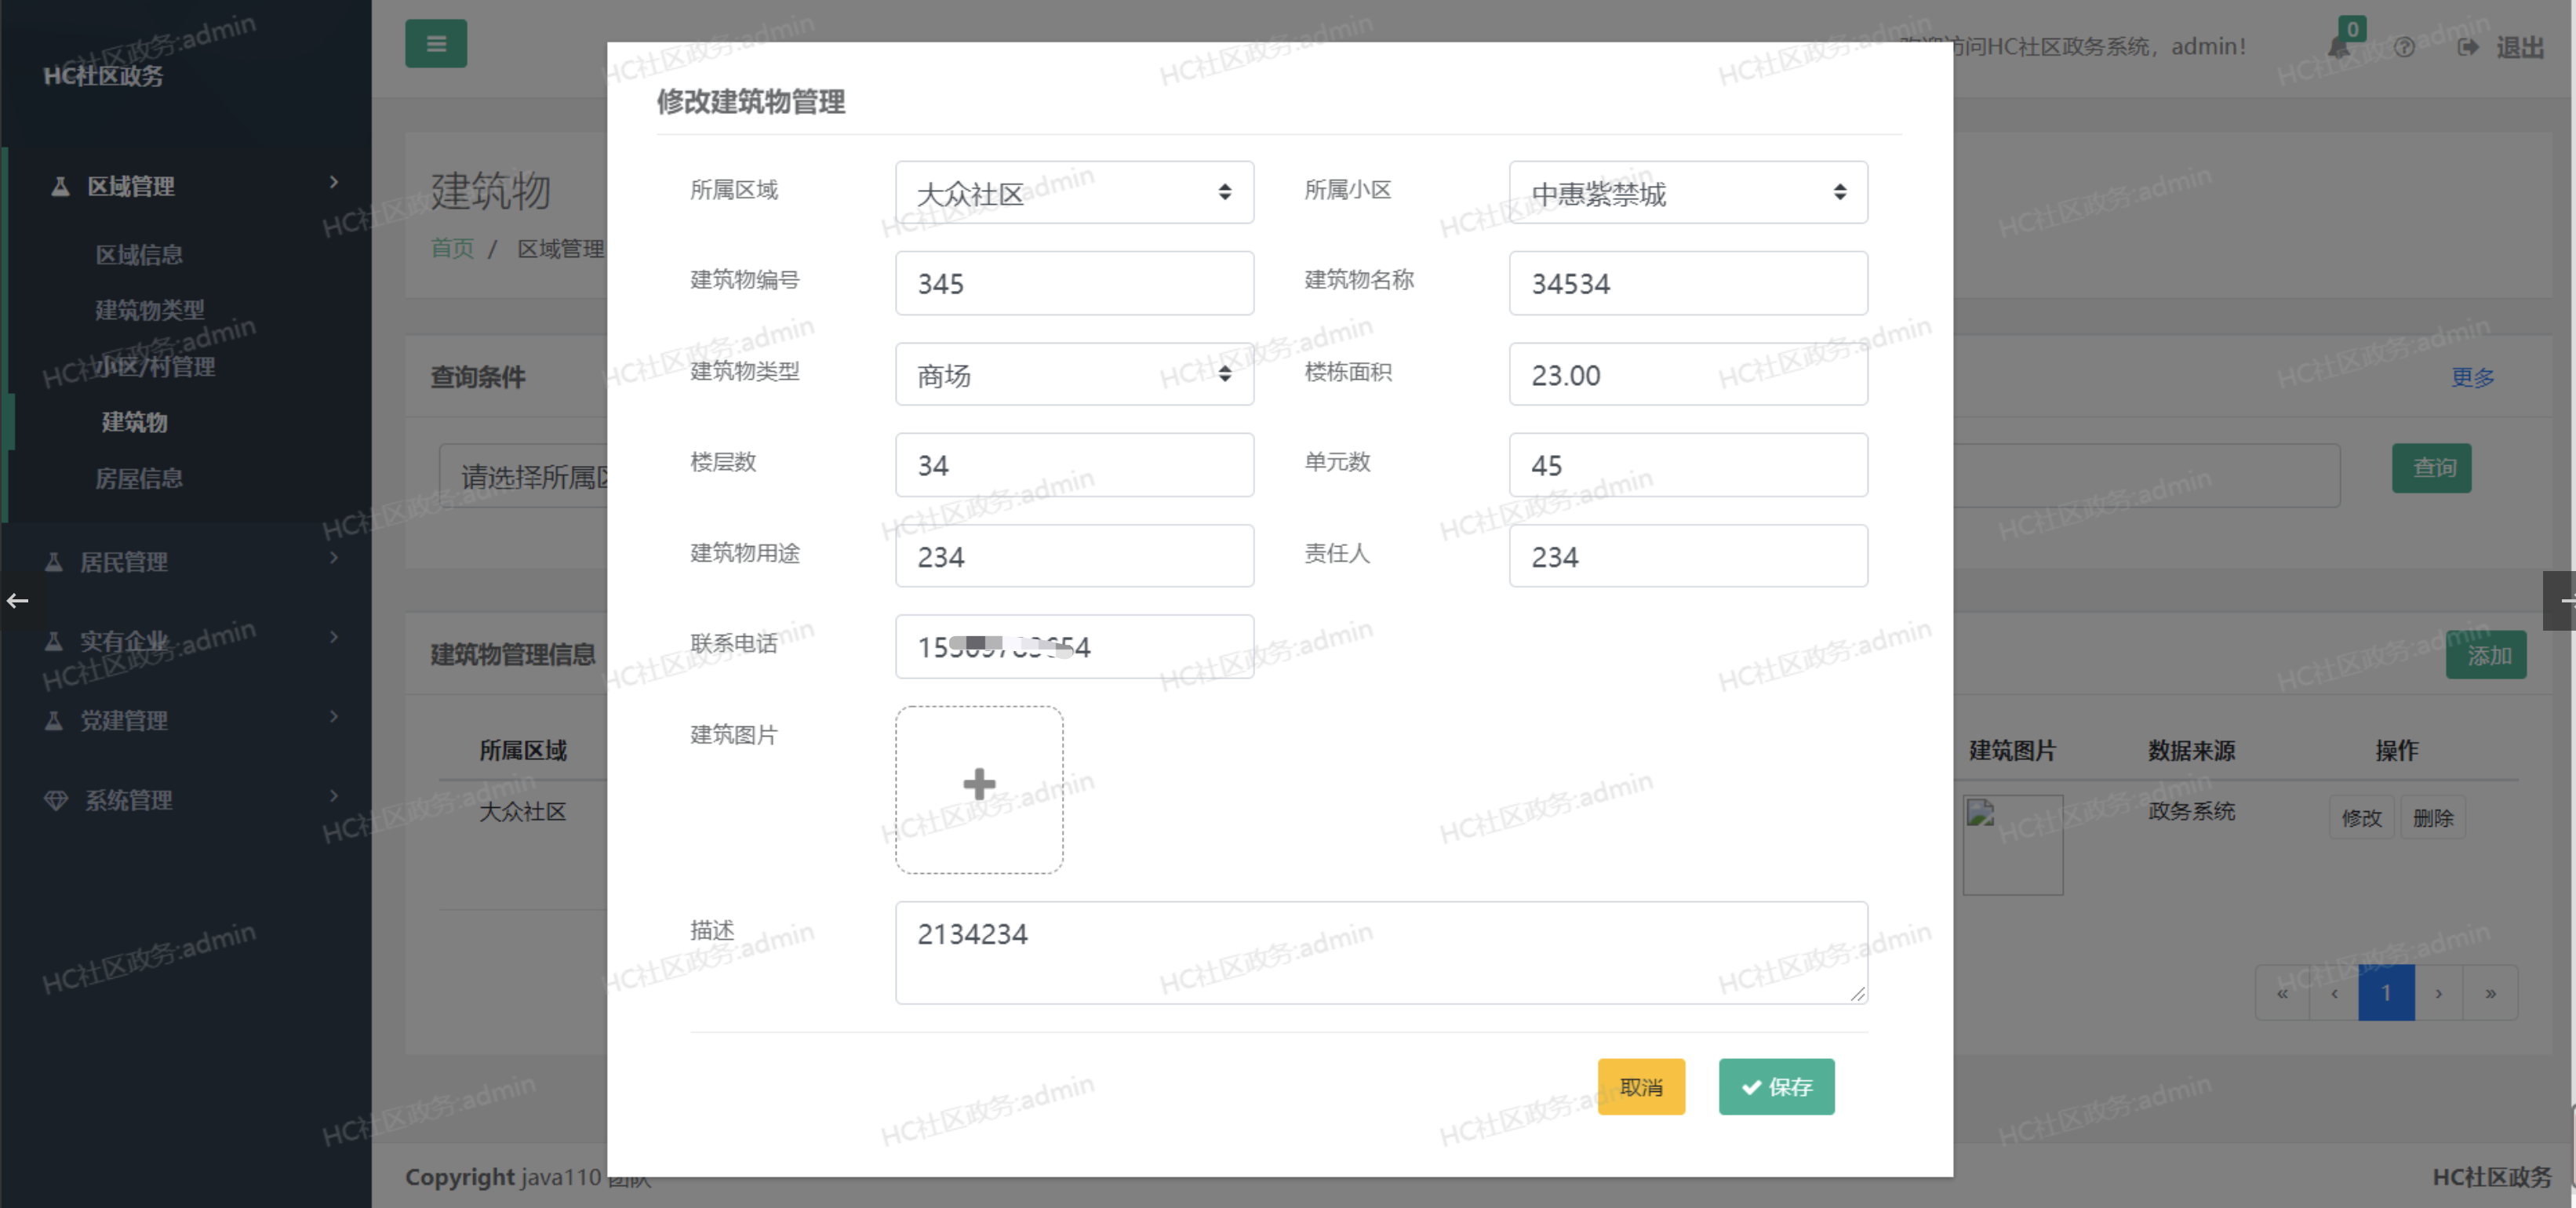
Task: Click the 实有企业 flask icon
Action: click(54, 641)
